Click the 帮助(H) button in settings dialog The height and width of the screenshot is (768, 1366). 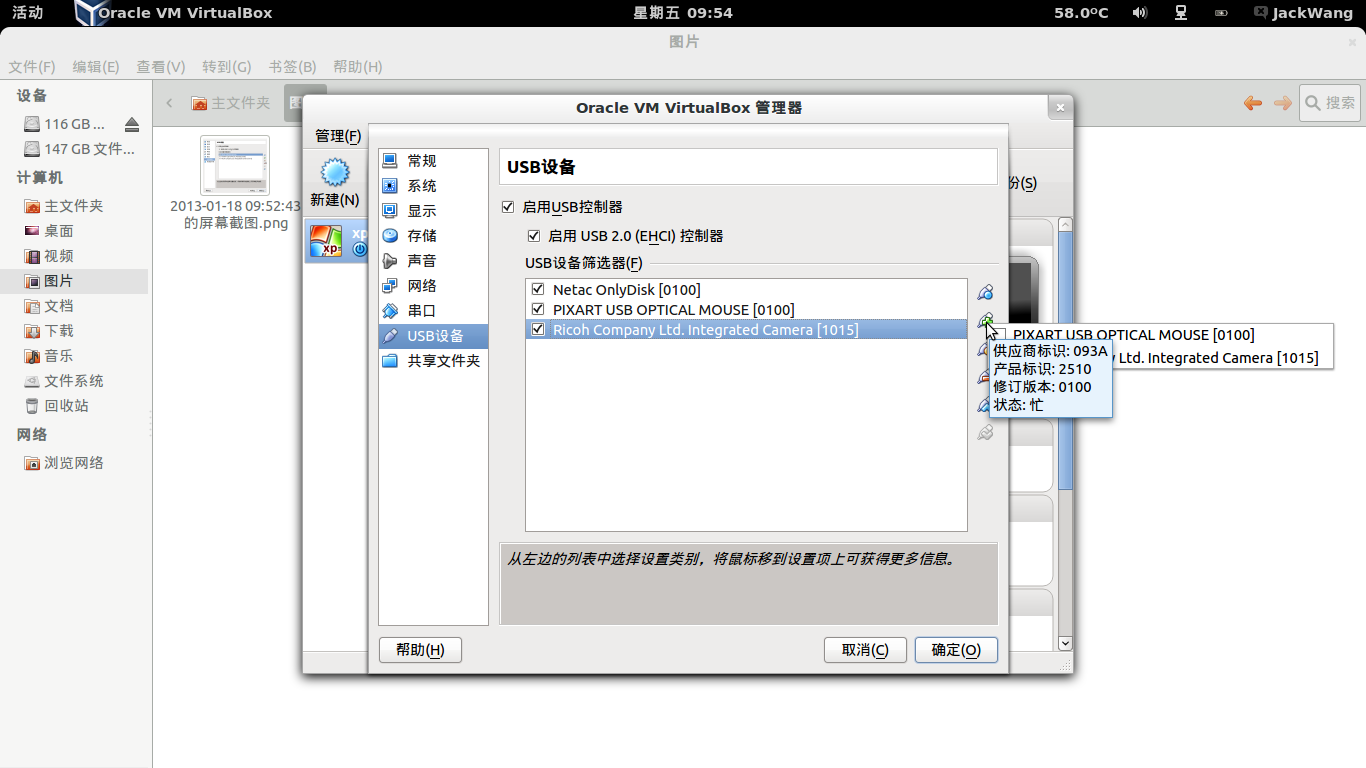(x=420, y=650)
